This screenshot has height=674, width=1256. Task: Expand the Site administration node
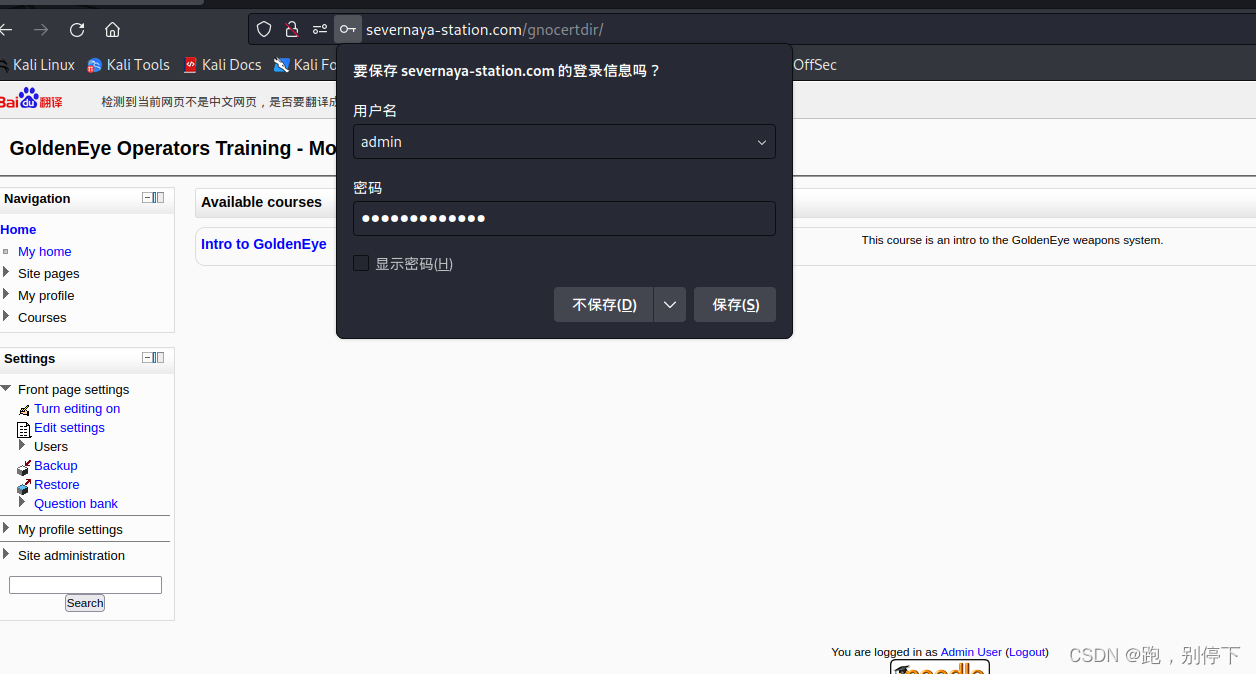click(x=6, y=554)
